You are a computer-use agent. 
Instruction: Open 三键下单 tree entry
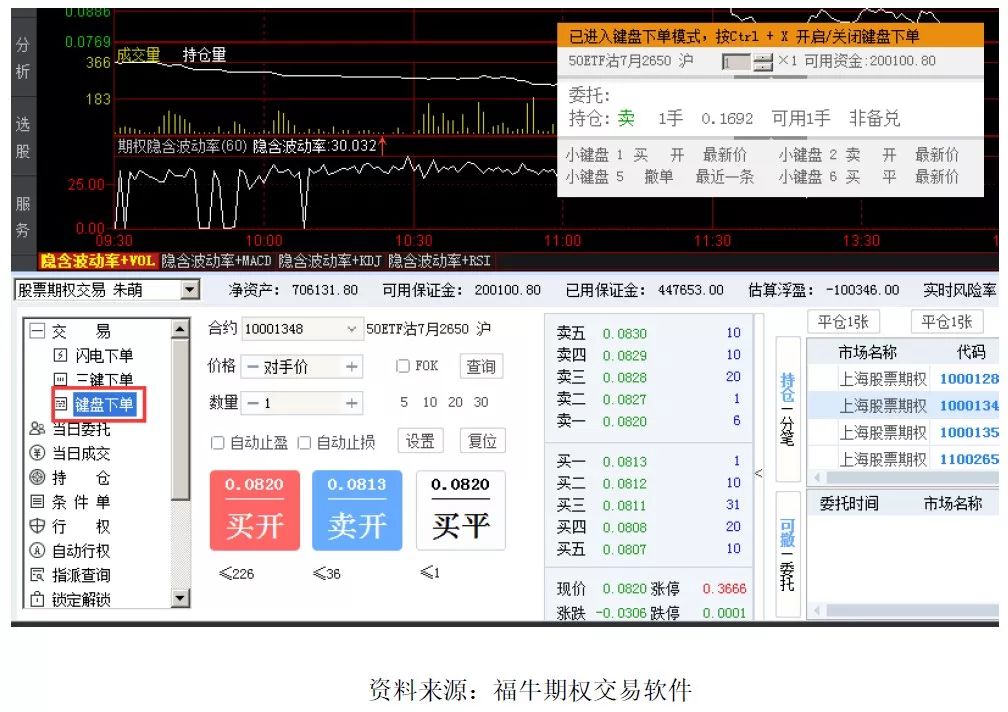(x=104, y=379)
